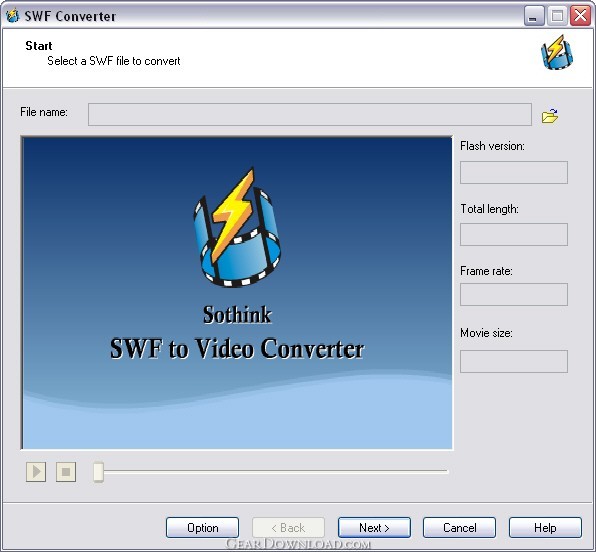
Task: Click the SWF Converter title bar app icon
Action: click(x=13, y=16)
